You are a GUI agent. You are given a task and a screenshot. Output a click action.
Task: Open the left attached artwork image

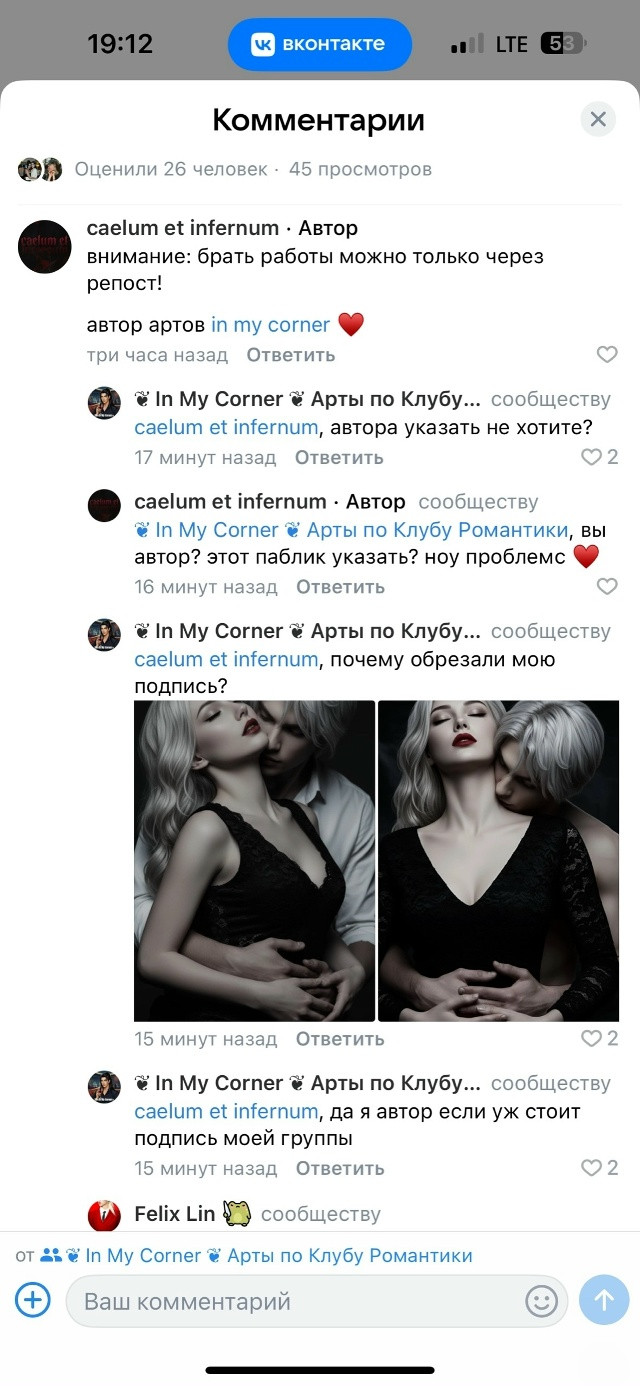point(255,860)
